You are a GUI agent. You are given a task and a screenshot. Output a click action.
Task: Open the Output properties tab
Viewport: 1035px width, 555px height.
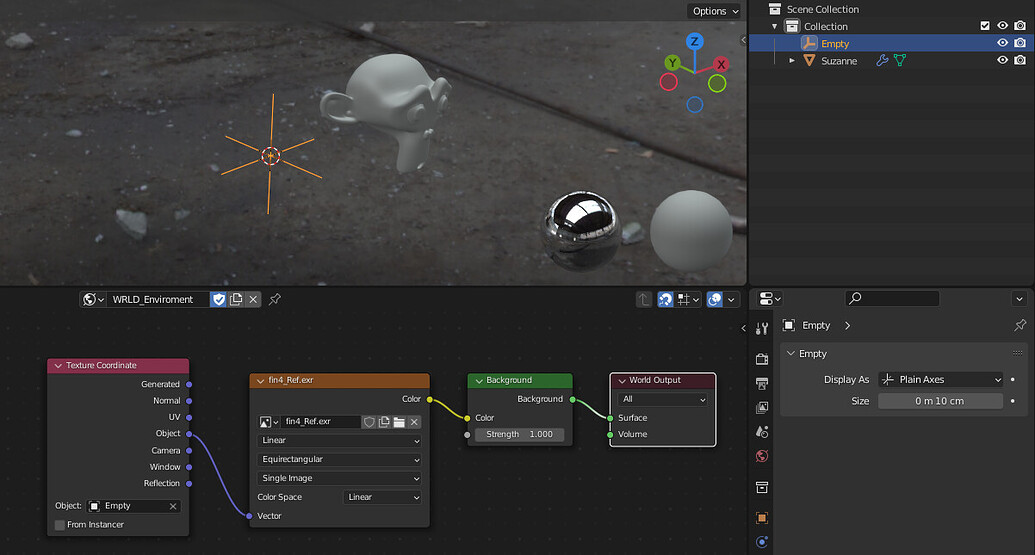tap(762, 383)
